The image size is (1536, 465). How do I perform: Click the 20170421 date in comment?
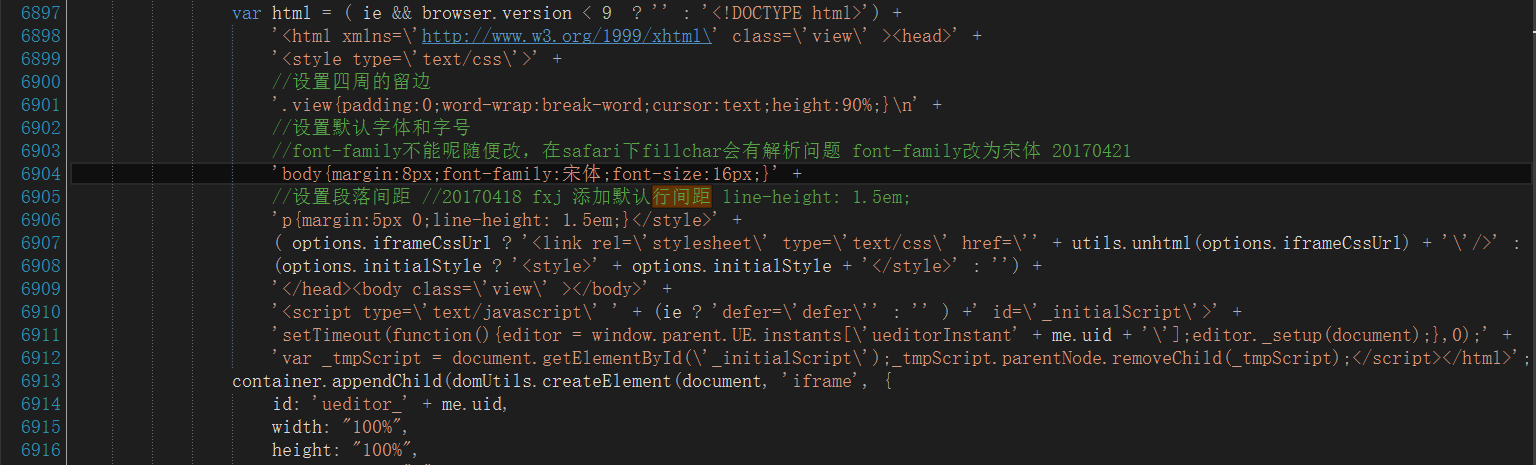click(1091, 151)
